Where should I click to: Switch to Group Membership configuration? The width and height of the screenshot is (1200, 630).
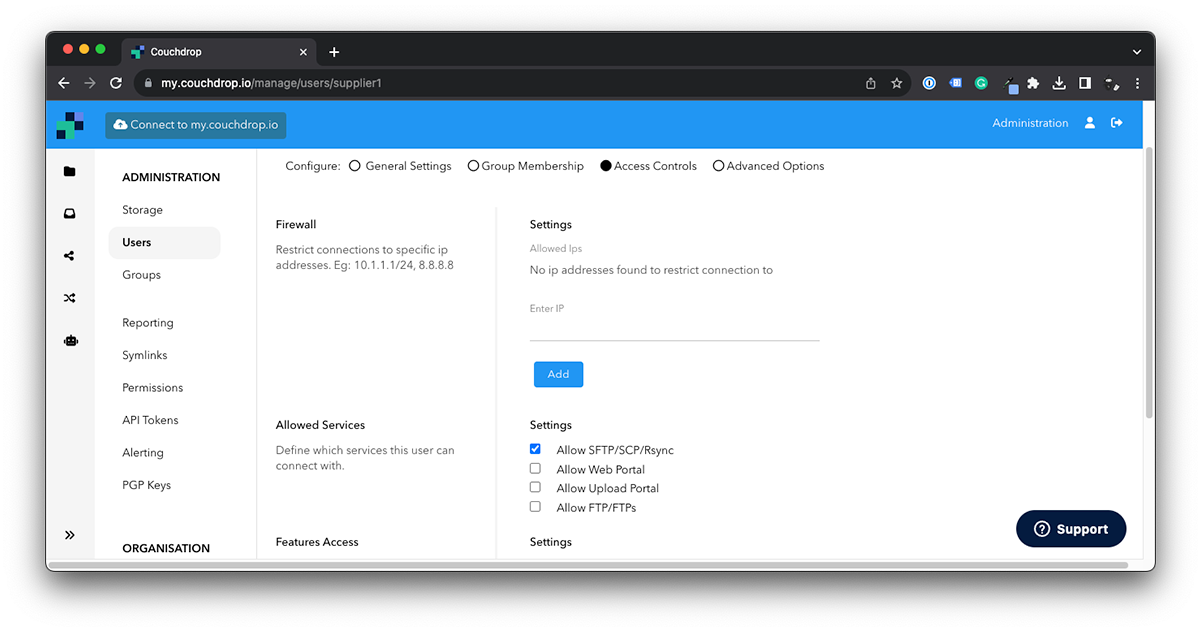473,166
